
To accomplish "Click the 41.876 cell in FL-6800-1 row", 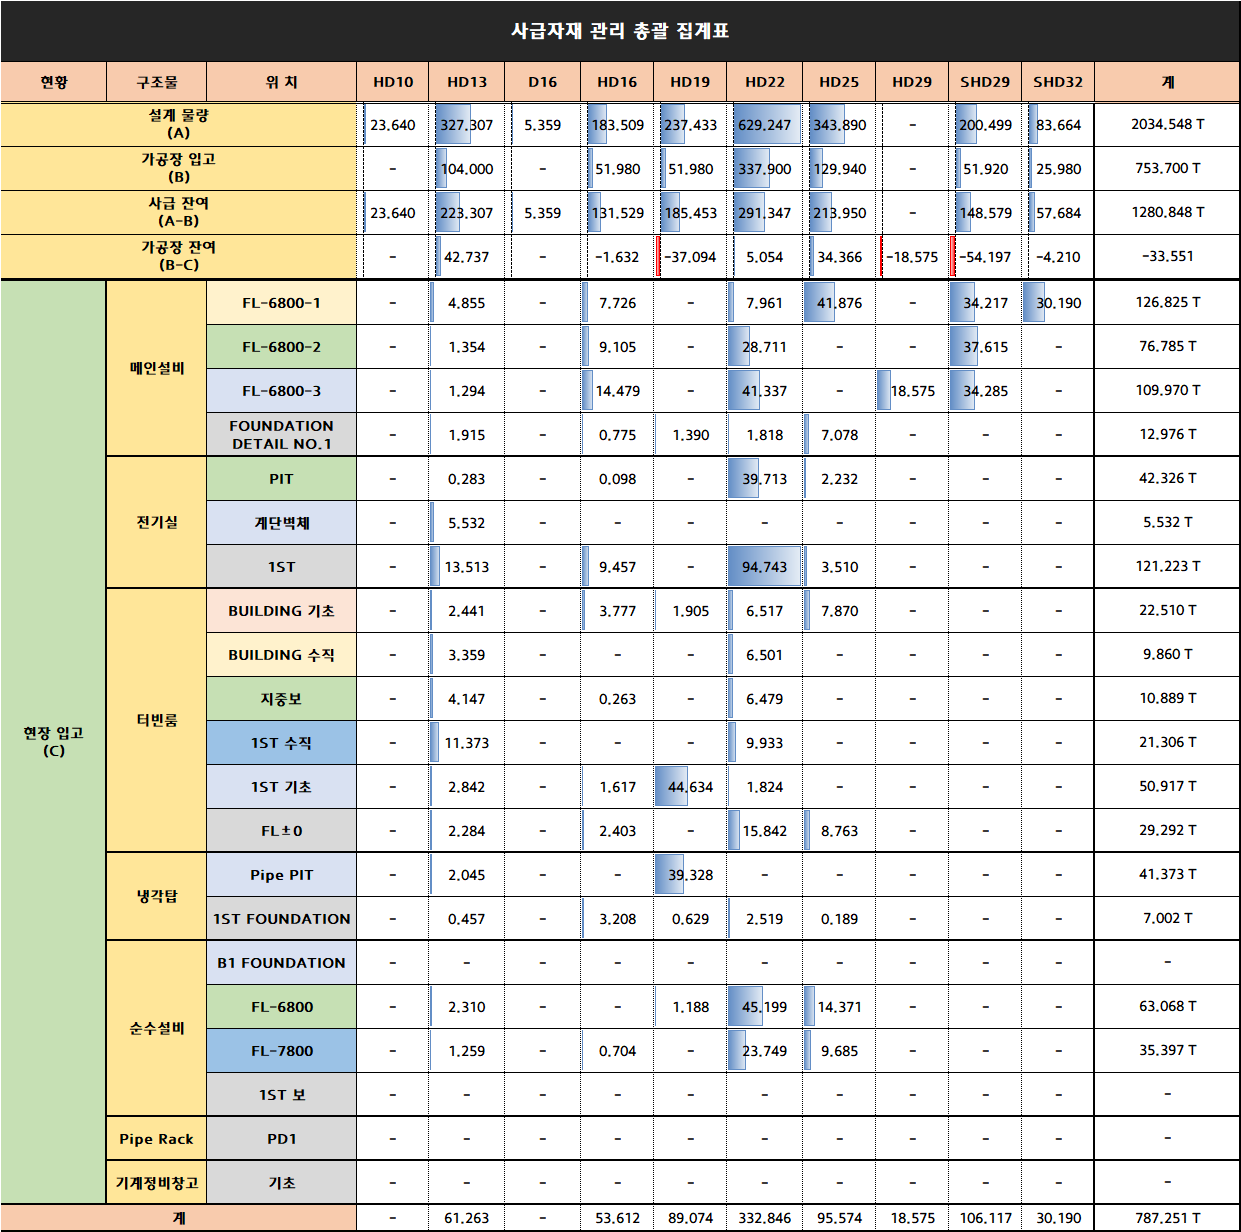I will coord(839,303).
